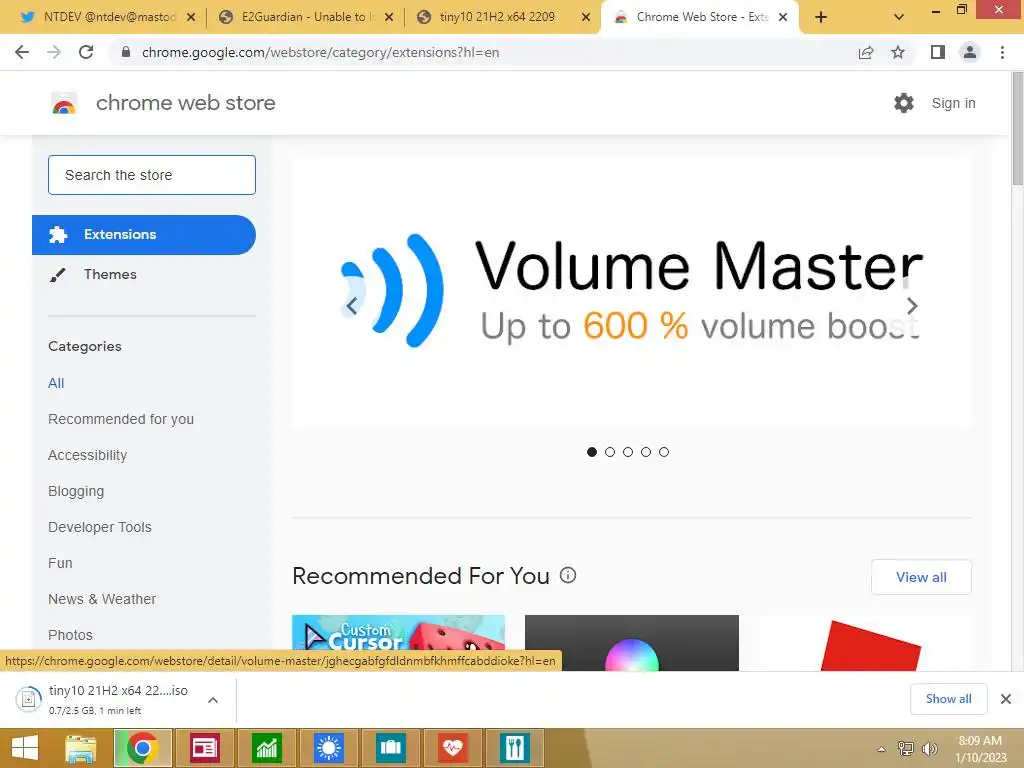Open Volume Master banner

pyautogui.click(x=632, y=292)
